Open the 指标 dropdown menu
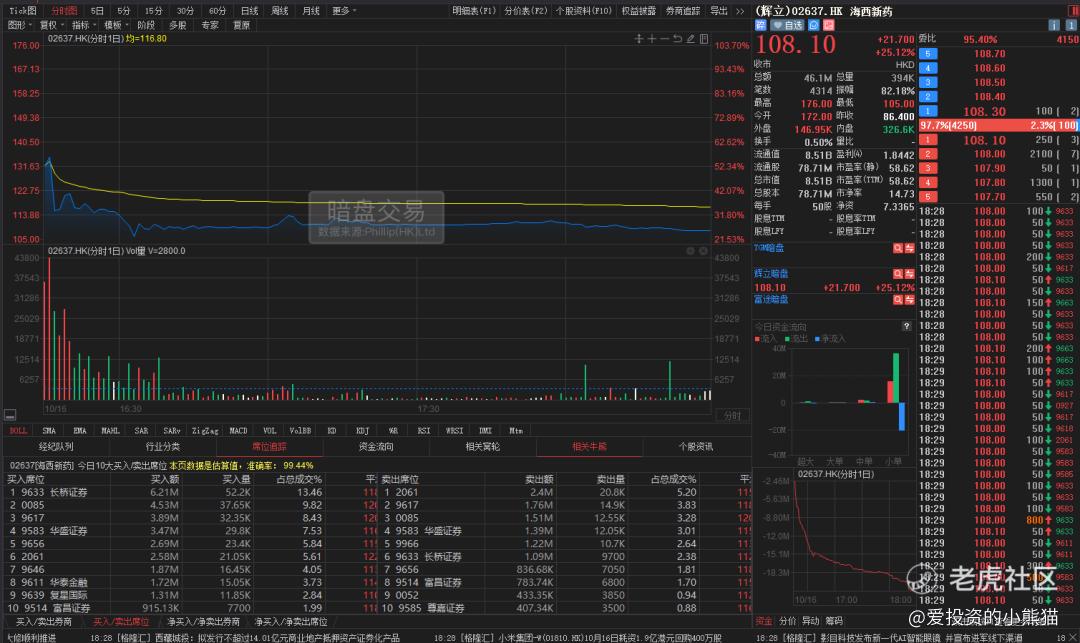 coord(83,25)
